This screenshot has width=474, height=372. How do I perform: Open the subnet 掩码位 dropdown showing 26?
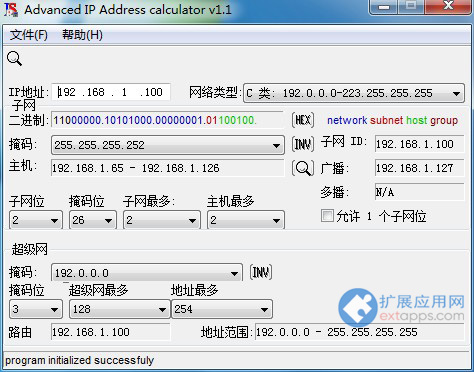click(x=93, y=220)
